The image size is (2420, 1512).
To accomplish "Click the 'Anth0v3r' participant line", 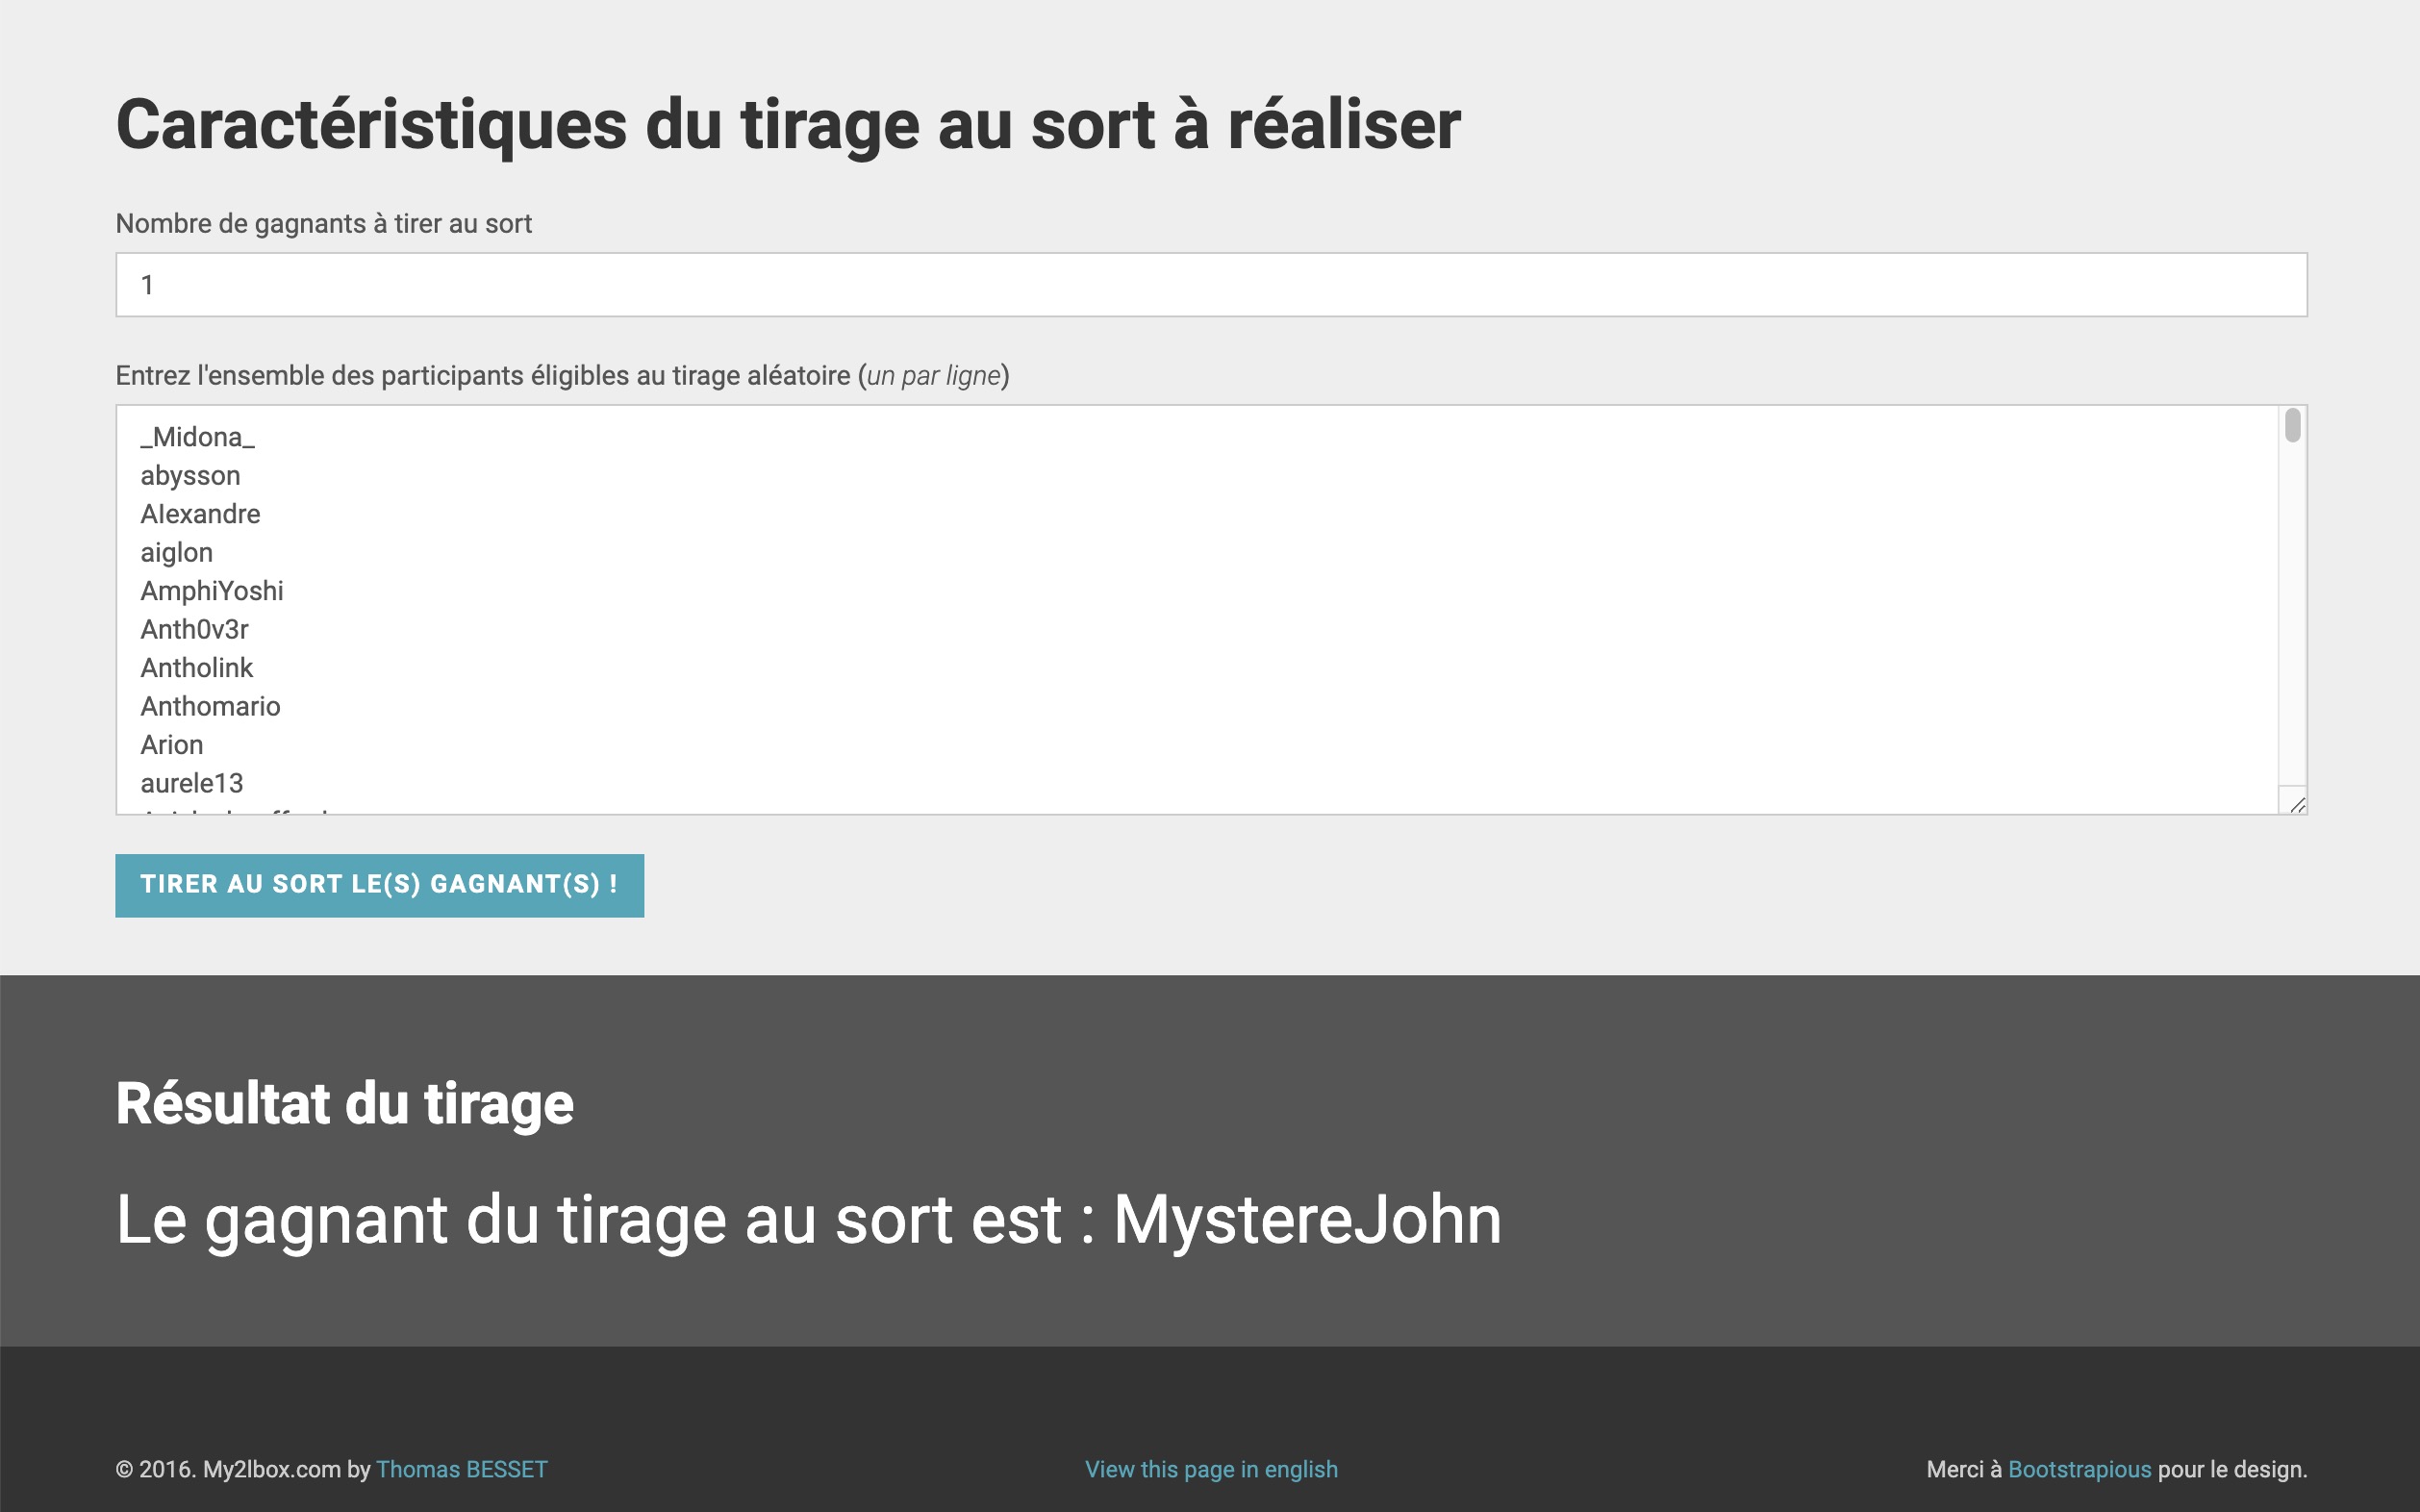I will pyautogui.click(x=194, y=630).
